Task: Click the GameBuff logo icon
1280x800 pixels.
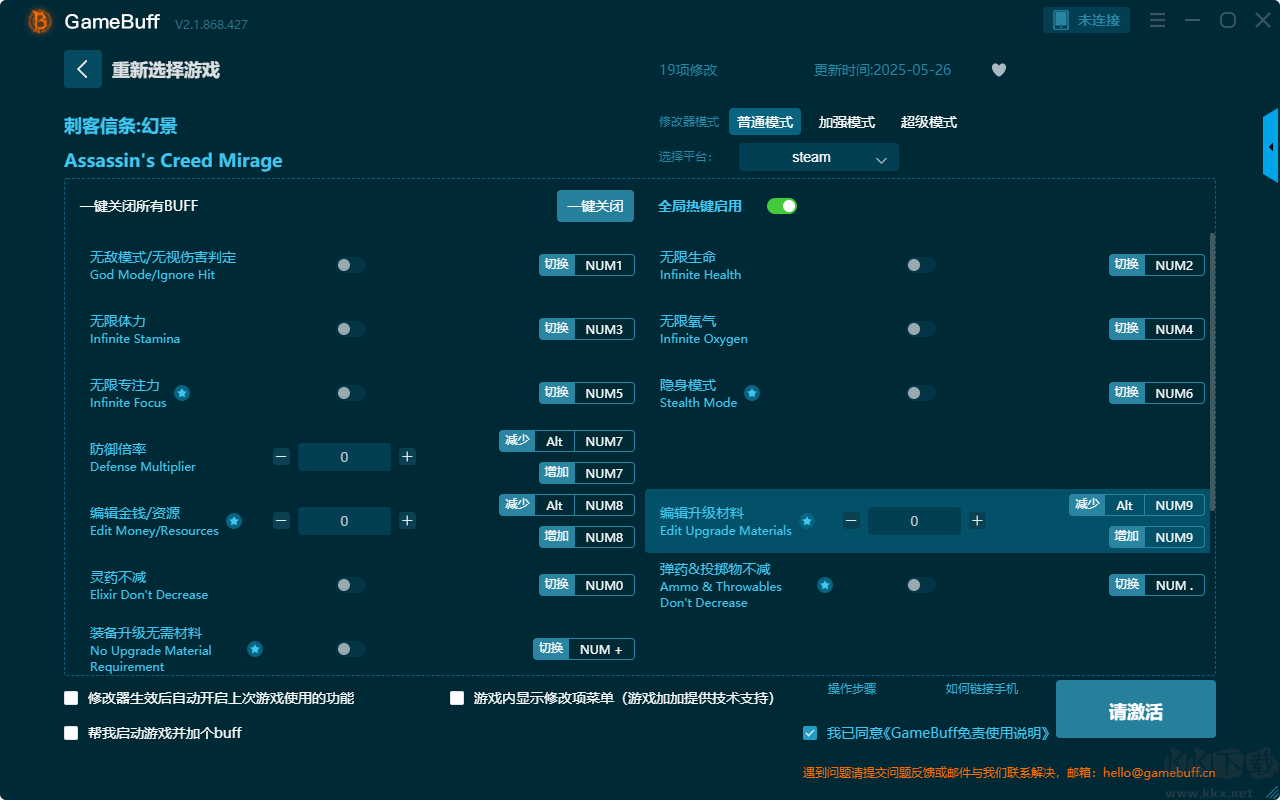Action: pyautogui.click(x=40, y=21)
